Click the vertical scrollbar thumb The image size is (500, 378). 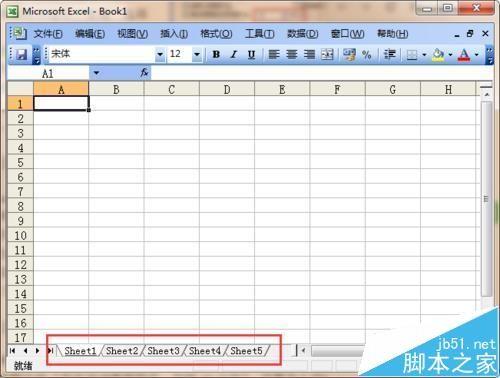coord(486,199)
